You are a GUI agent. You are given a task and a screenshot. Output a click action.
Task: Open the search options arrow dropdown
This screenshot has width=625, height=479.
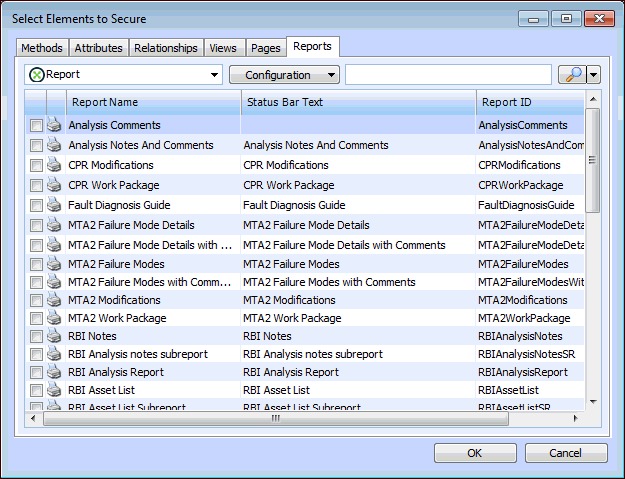pyautogui.click(x=594, y=75)
